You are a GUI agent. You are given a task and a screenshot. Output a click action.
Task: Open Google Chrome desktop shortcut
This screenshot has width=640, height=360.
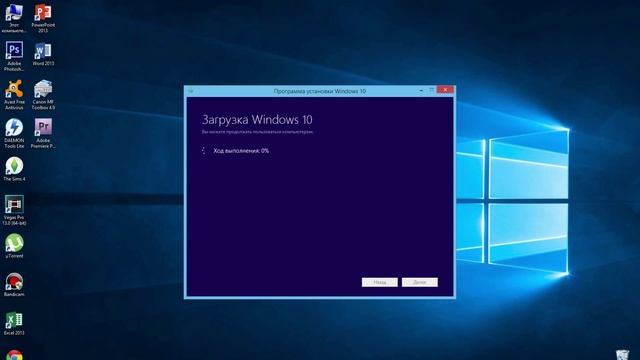click(14, 355)
